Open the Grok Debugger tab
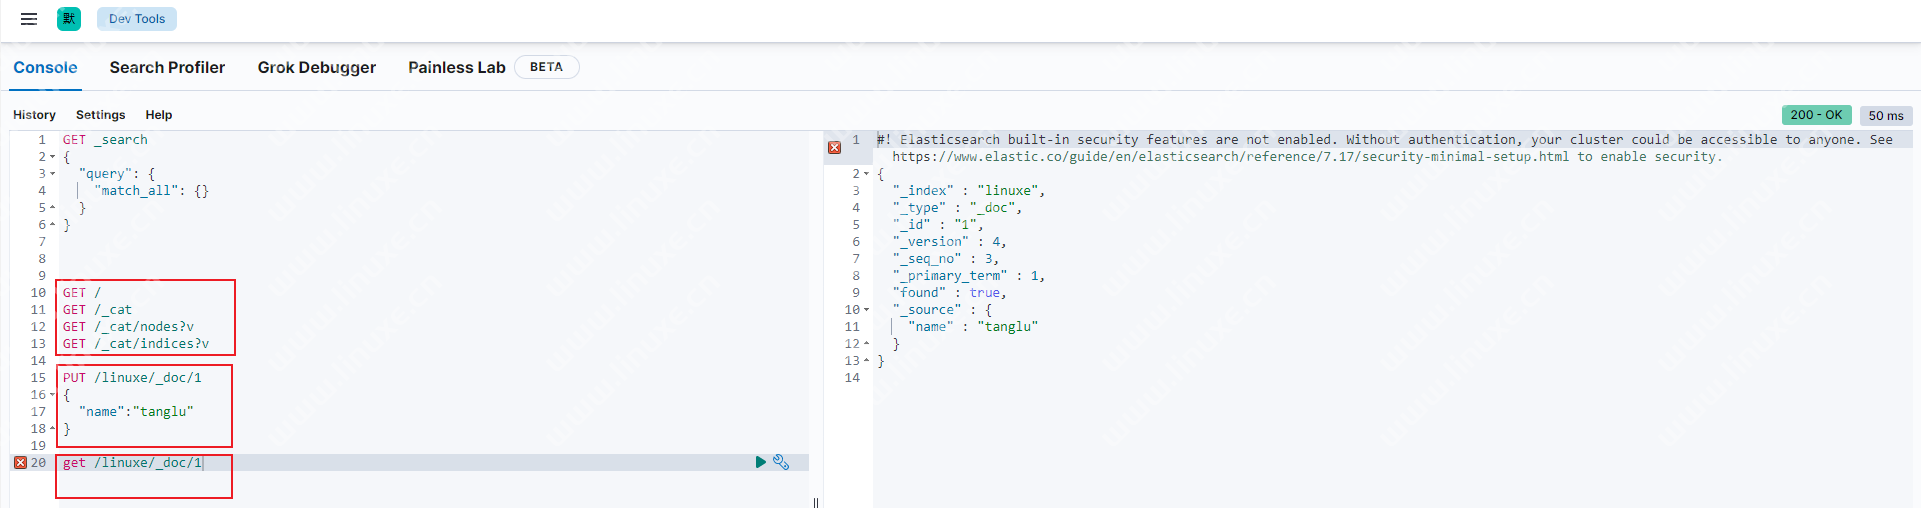 317,67
